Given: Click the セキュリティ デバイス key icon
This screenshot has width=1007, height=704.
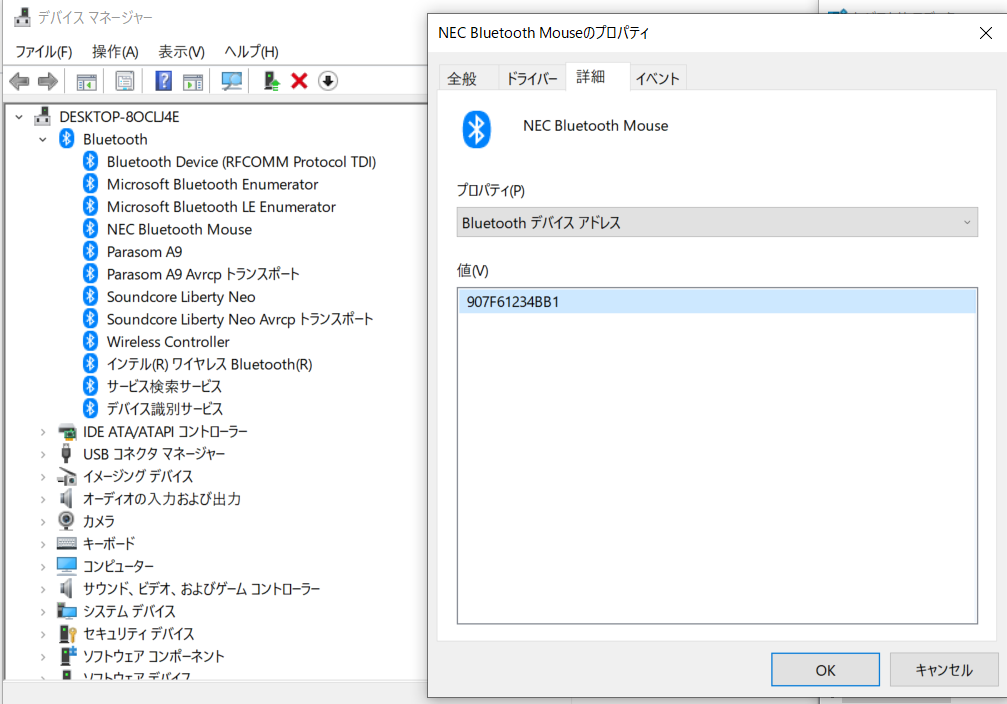Looking at the screenshot, I should [x=67, y=633].
